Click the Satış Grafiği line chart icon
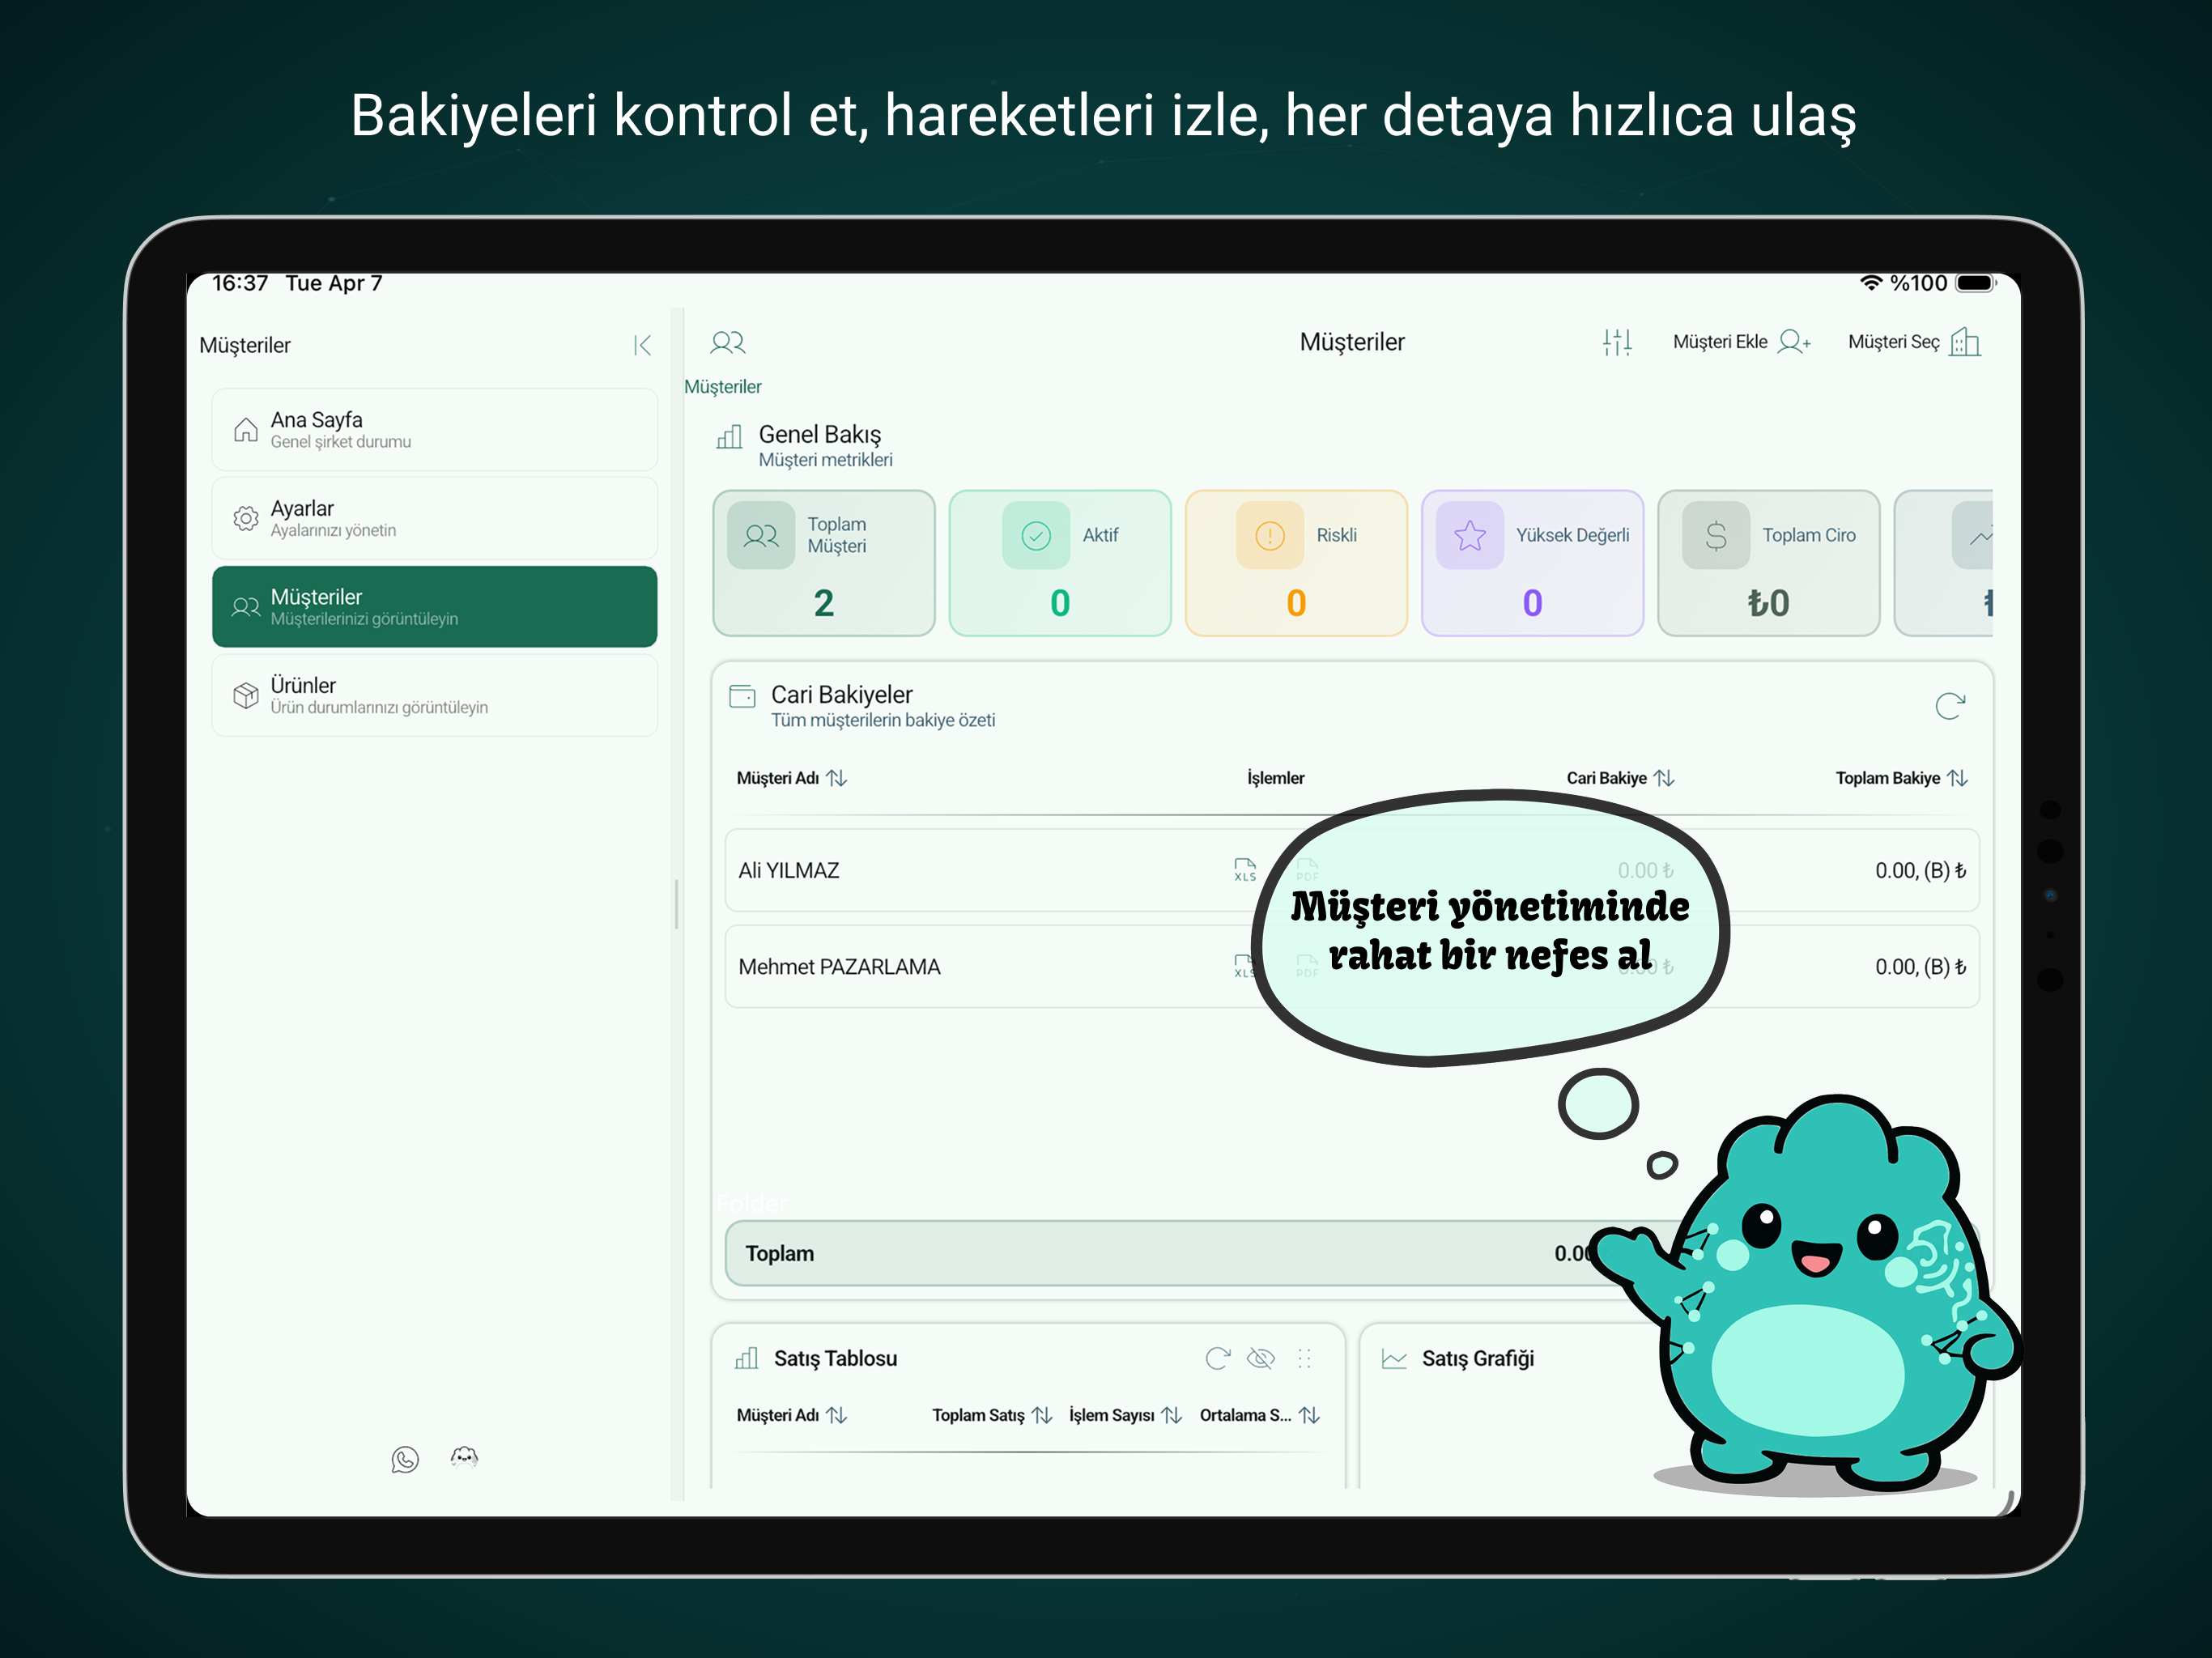Image resolution: width=2212 pixels, height=1658 pixels. tap(1394, 1358)
